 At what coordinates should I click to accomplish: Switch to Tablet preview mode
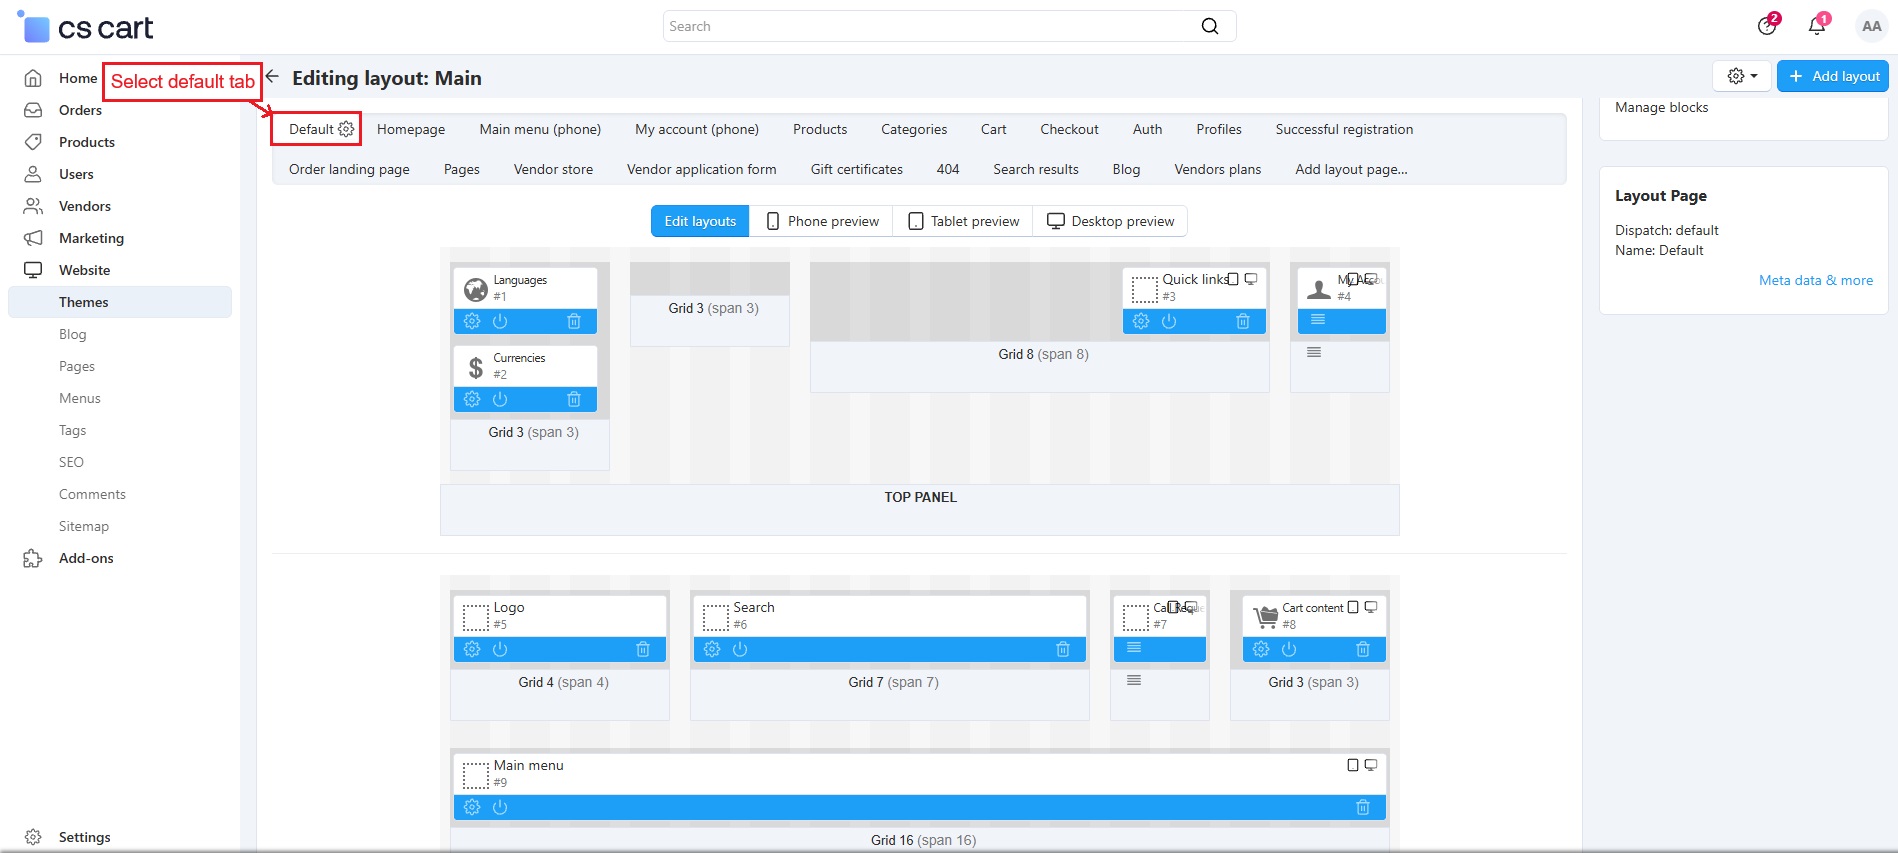click(x=963, y=221)
